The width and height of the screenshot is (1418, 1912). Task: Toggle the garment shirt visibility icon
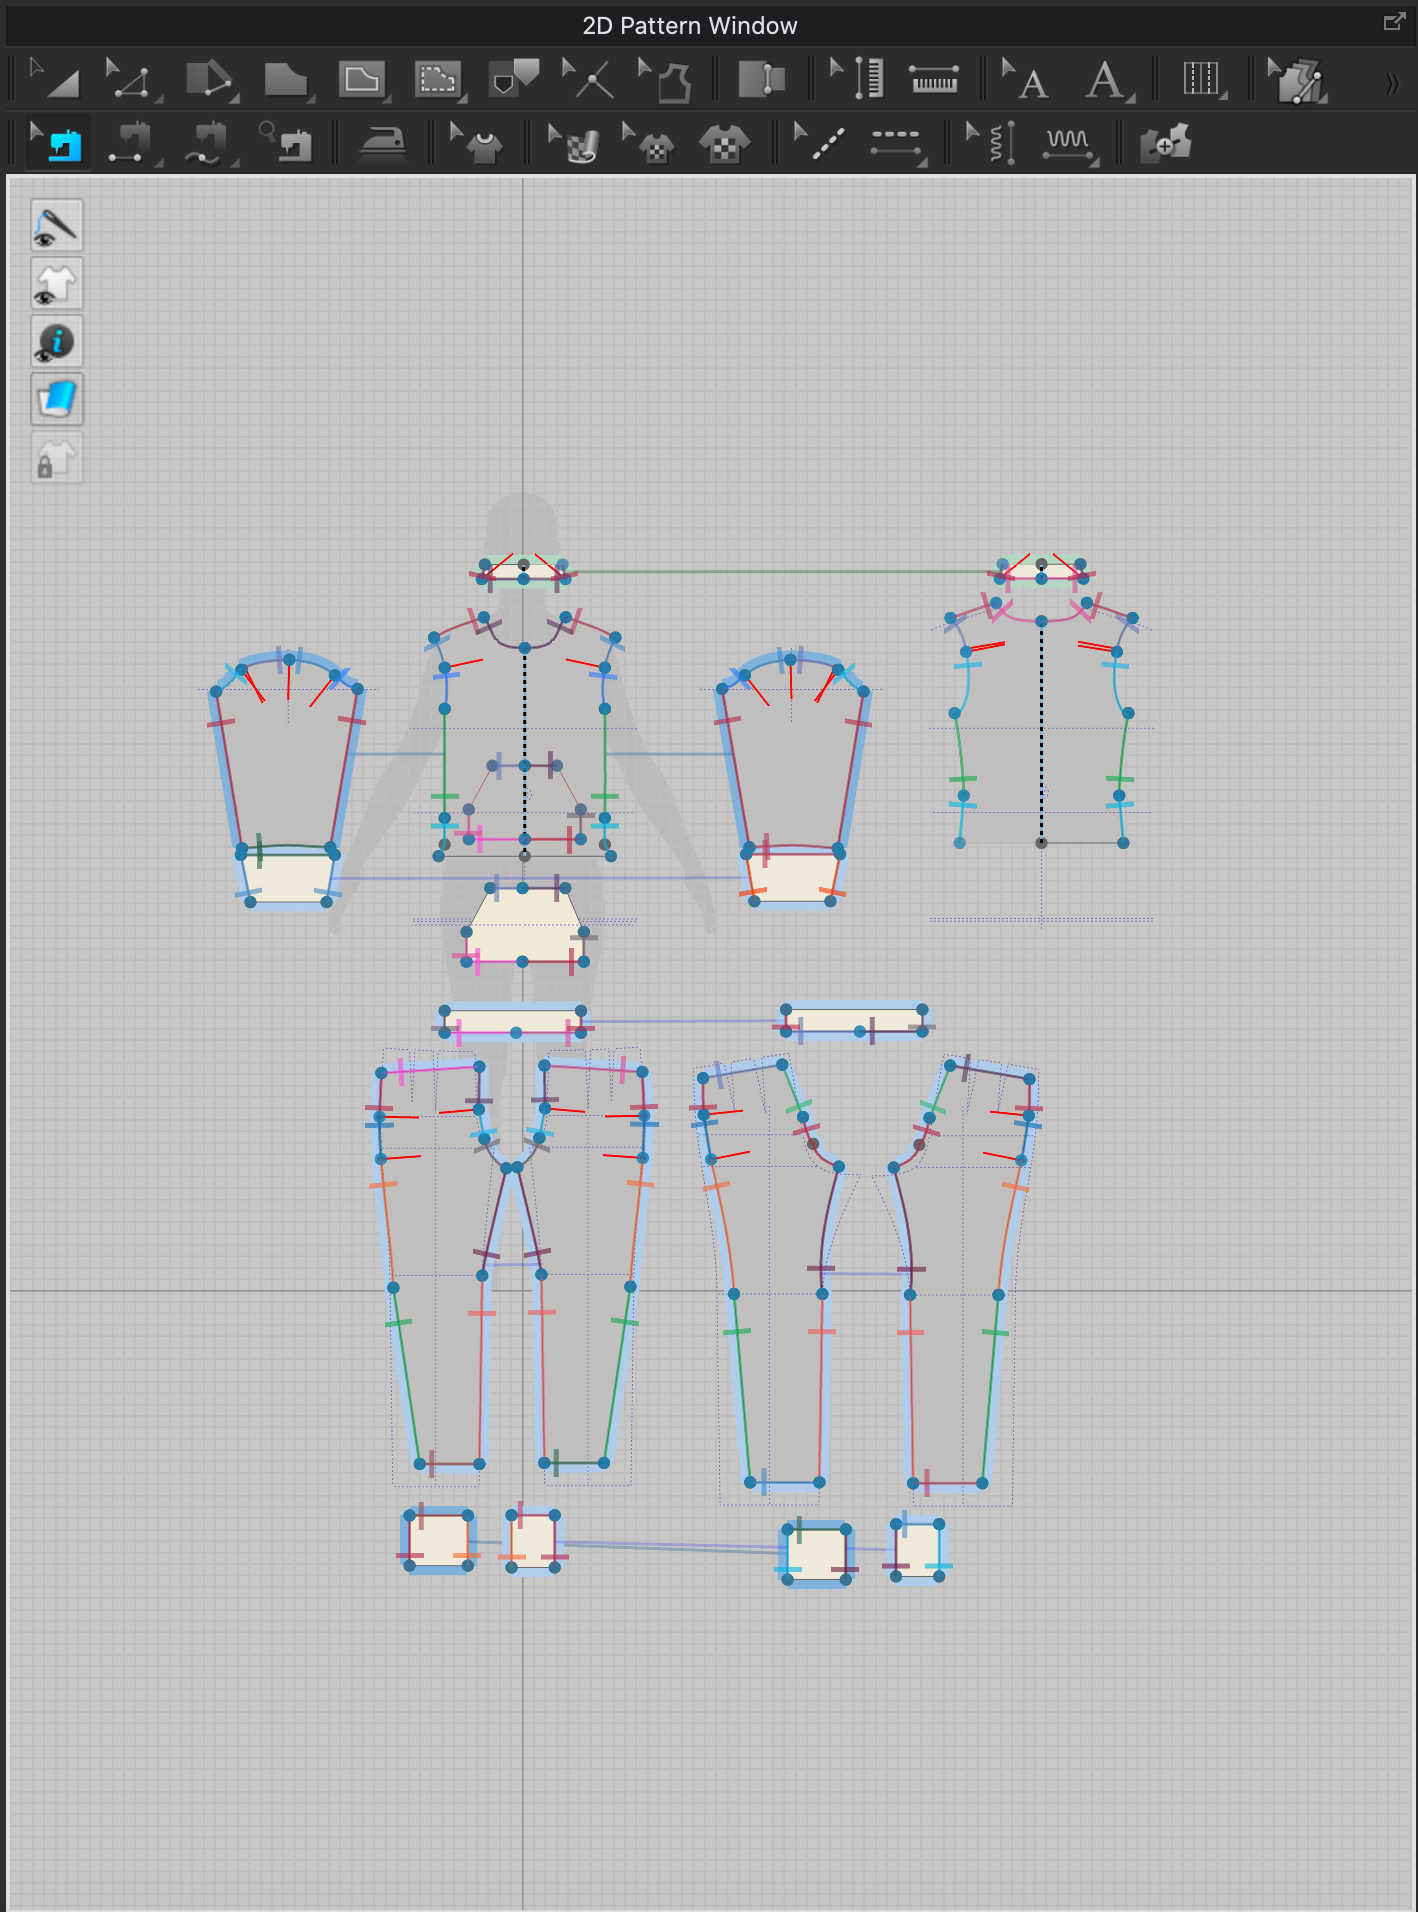(x=56, y=284)
